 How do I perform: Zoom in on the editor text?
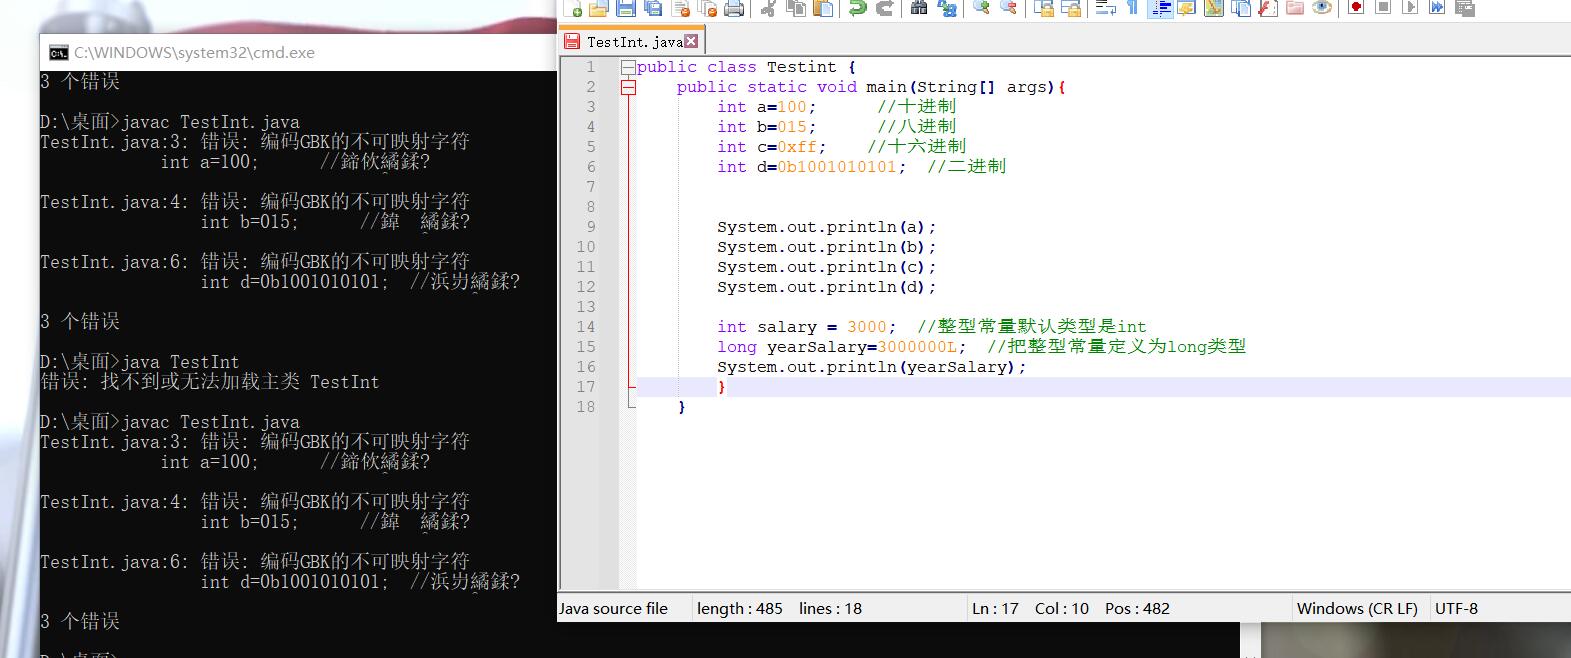point(981,8)
